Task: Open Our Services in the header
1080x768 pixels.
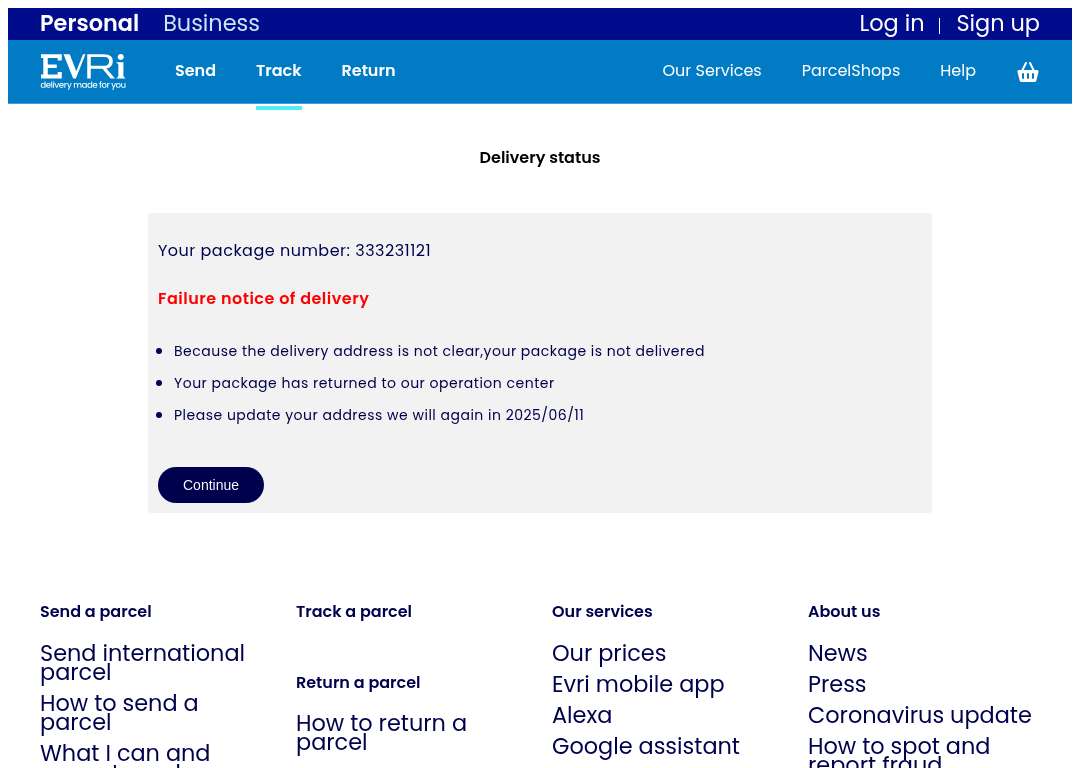Action: pyautogui.click(x=712, y=70)
